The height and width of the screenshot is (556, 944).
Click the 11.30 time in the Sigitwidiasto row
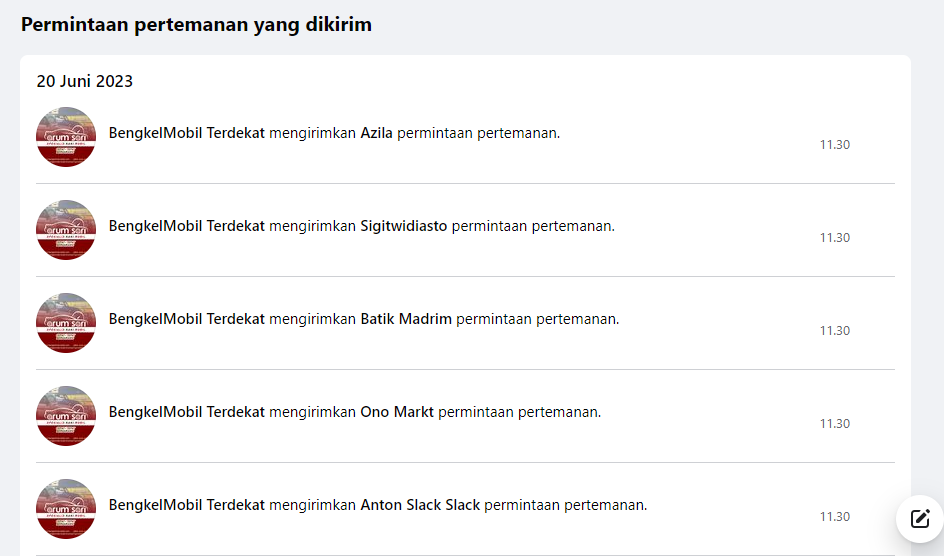point(835,238)
